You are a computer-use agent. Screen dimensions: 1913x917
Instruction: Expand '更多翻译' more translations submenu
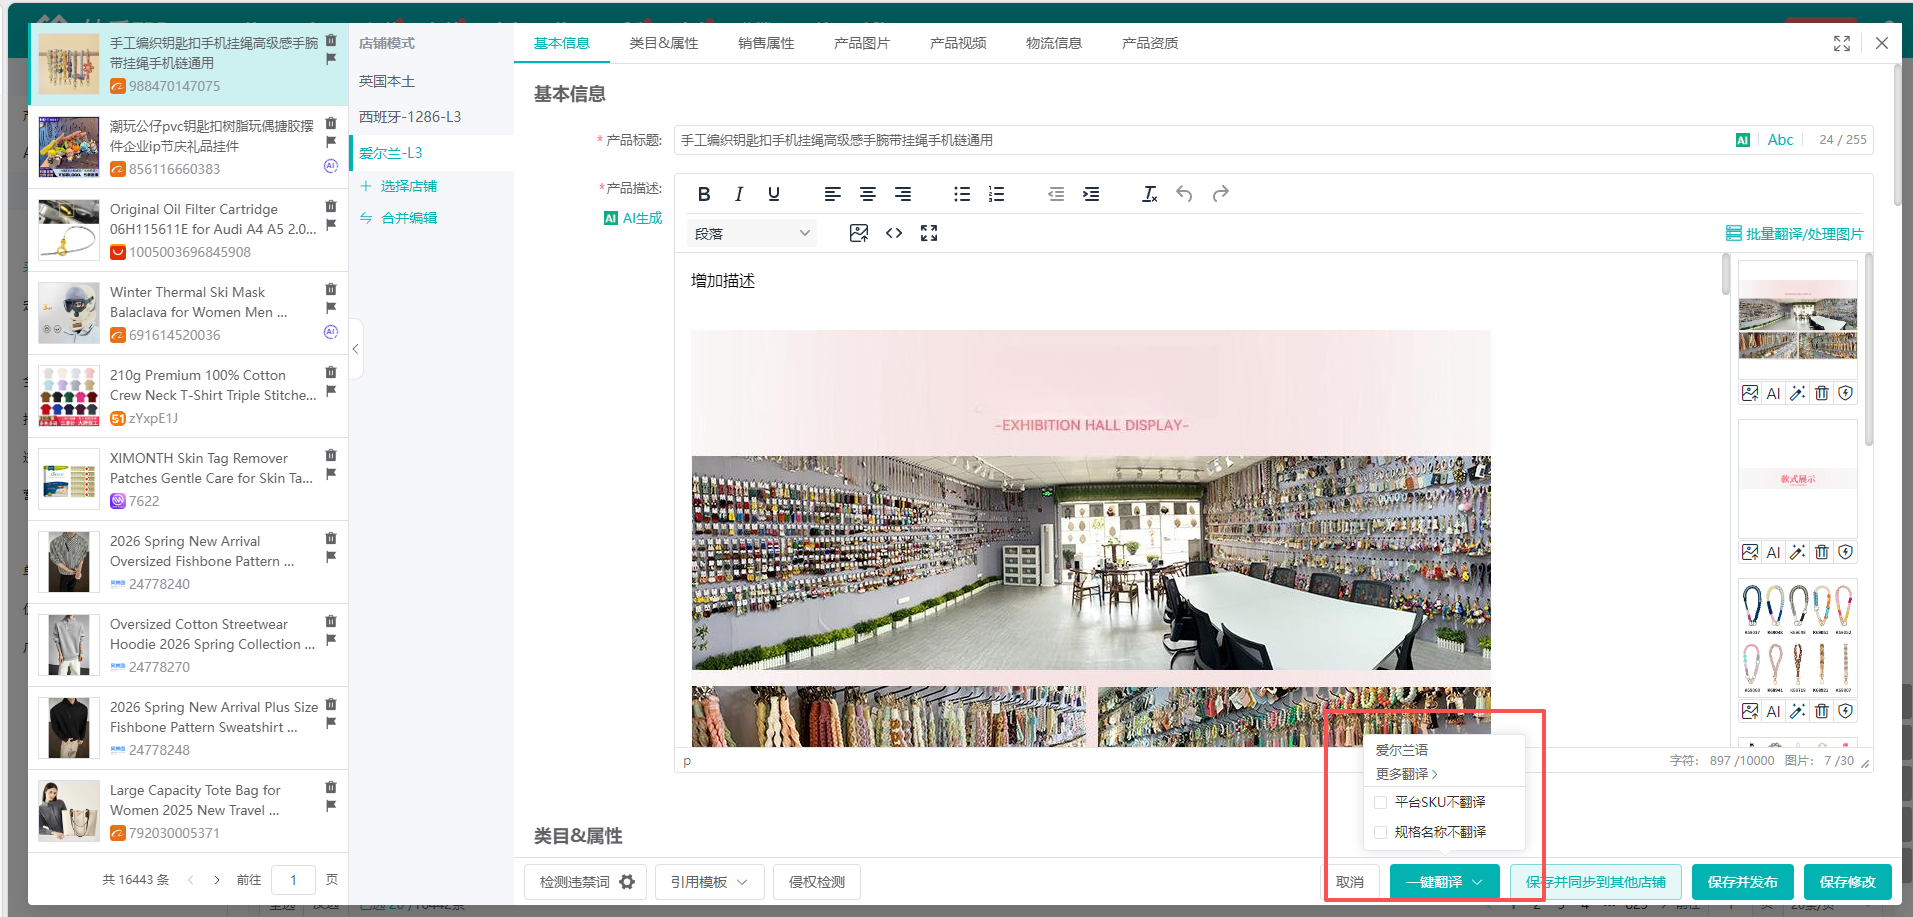tap(1406, 774)
